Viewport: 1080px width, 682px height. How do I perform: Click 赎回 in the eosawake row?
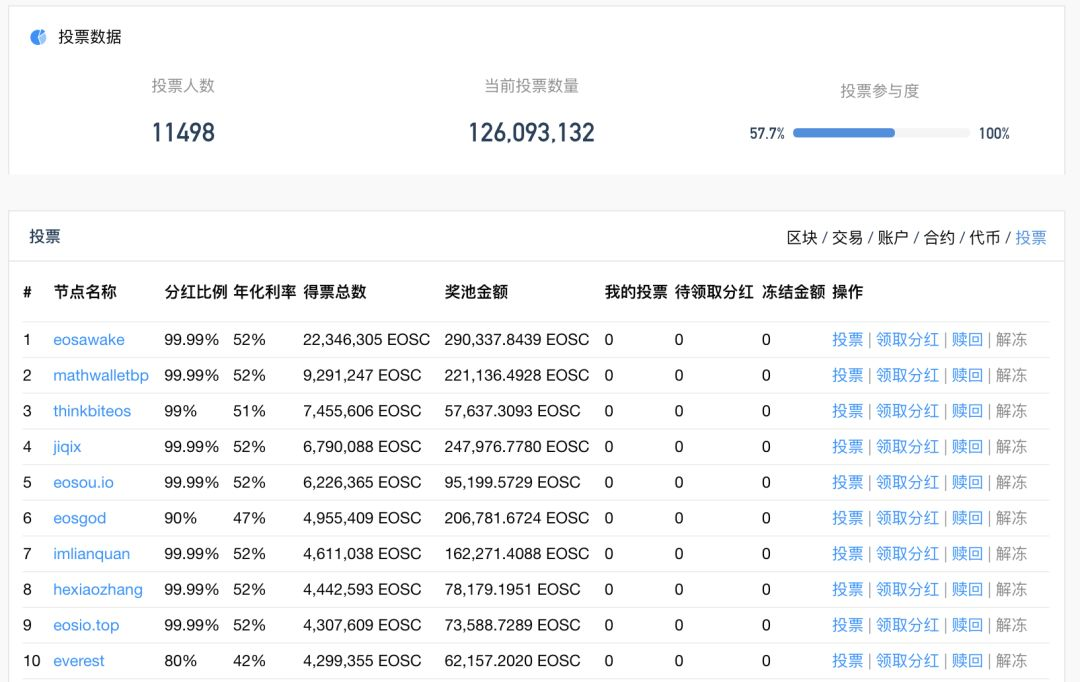(967, 340)
